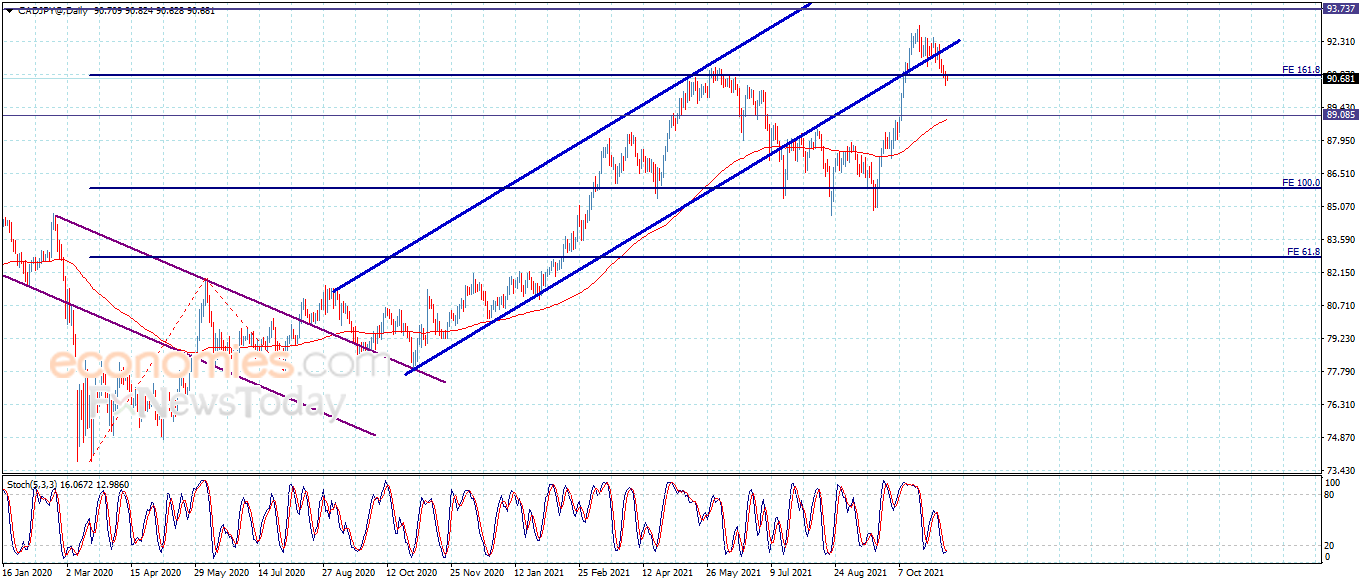Click the 25 Nov 2020 date label
Viewport: 1362px width, 584px height.
[477, 573]
